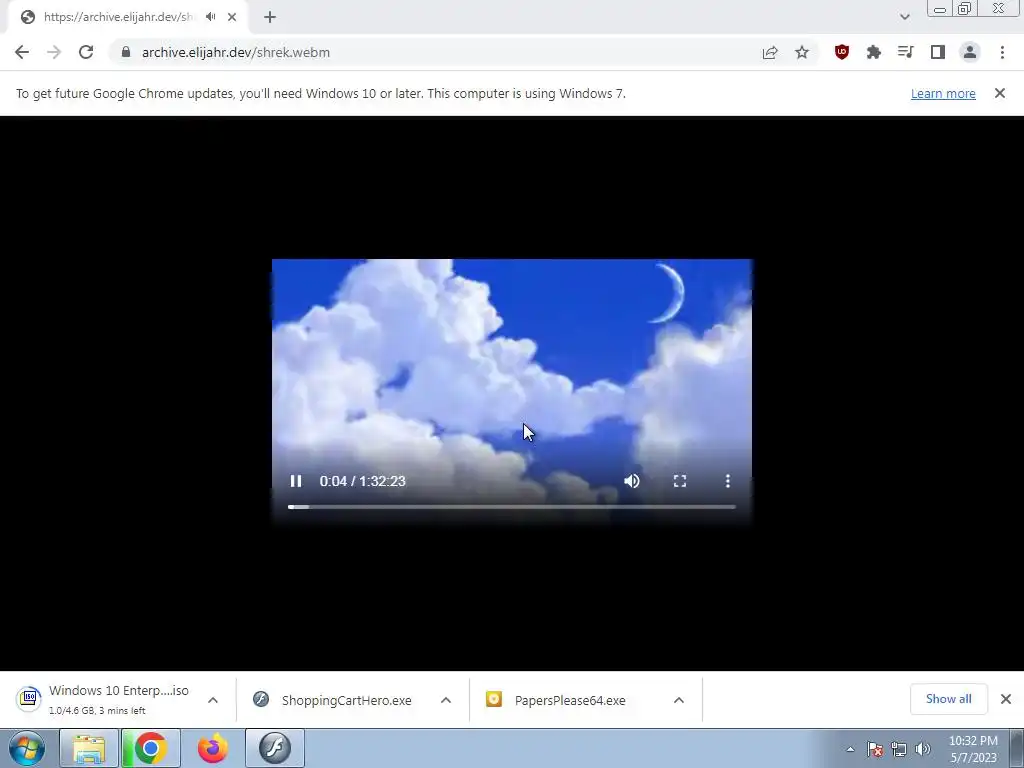Expand options for PapersPlease64.exe
This screenshot has width=1024, height=768.
point(679,700)
